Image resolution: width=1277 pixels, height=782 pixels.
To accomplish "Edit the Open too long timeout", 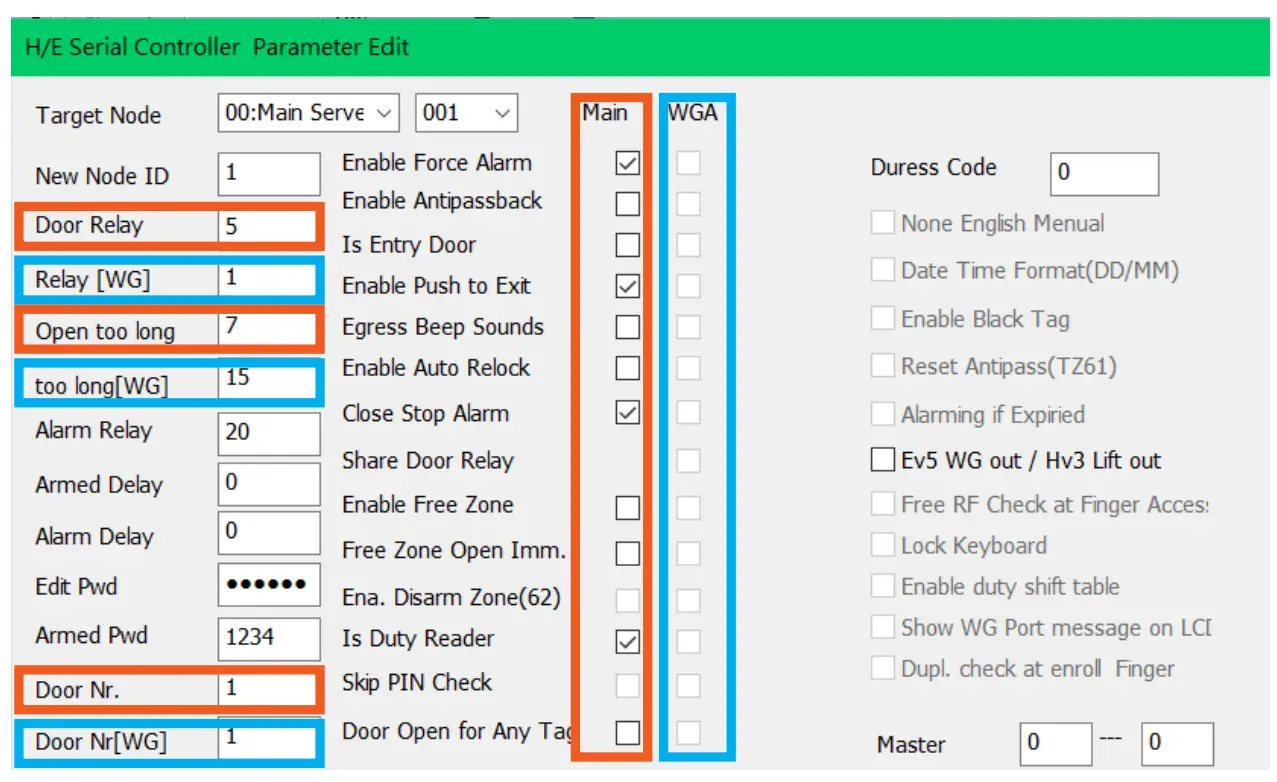I will (268, 329).
